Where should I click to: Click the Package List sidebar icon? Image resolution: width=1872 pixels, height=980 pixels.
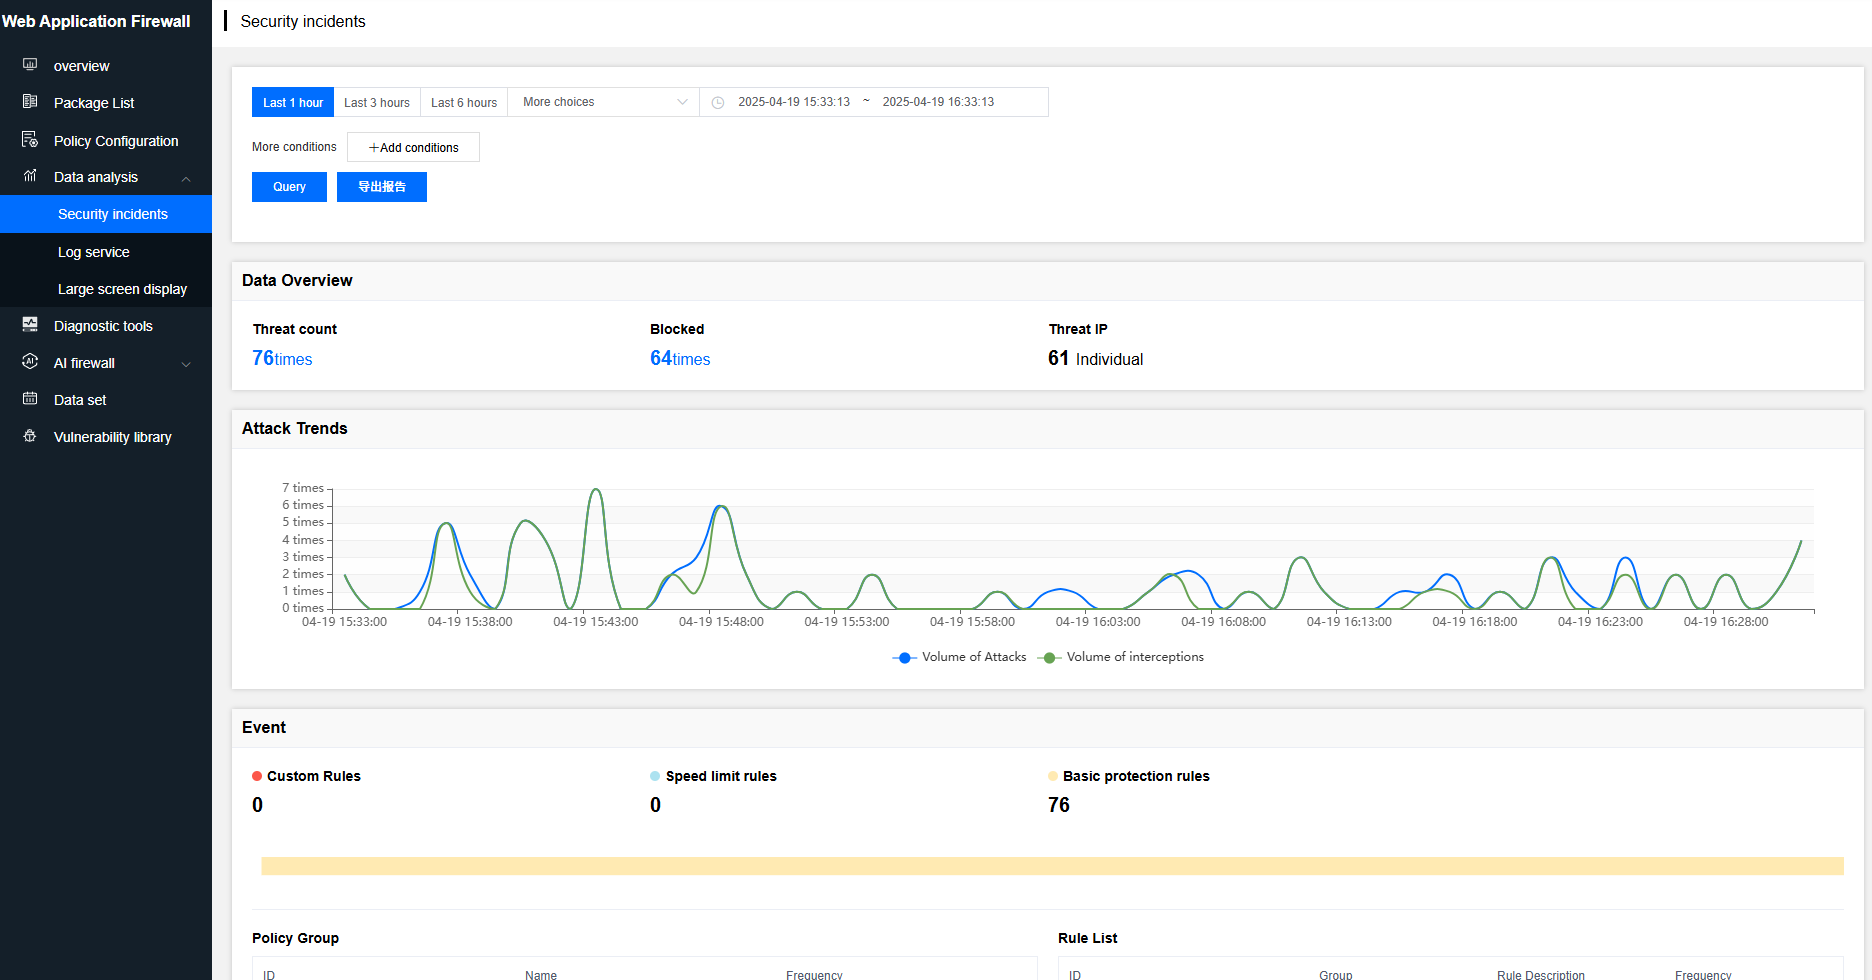click(x=30, y=102)
